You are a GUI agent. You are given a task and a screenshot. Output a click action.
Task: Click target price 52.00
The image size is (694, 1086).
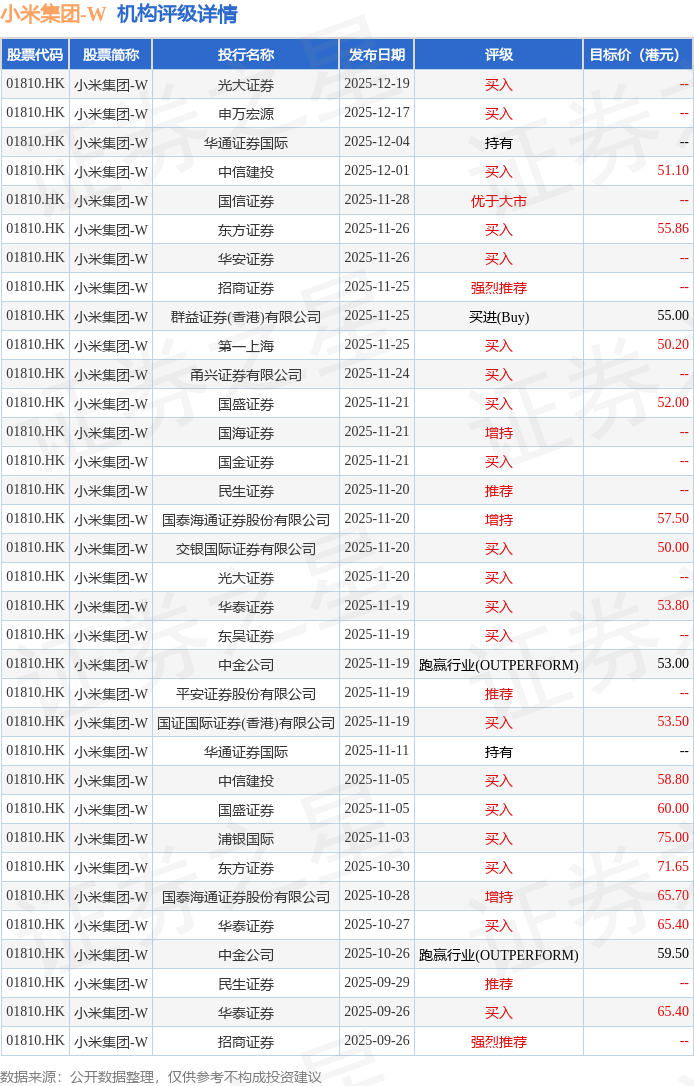click(673, 403)
